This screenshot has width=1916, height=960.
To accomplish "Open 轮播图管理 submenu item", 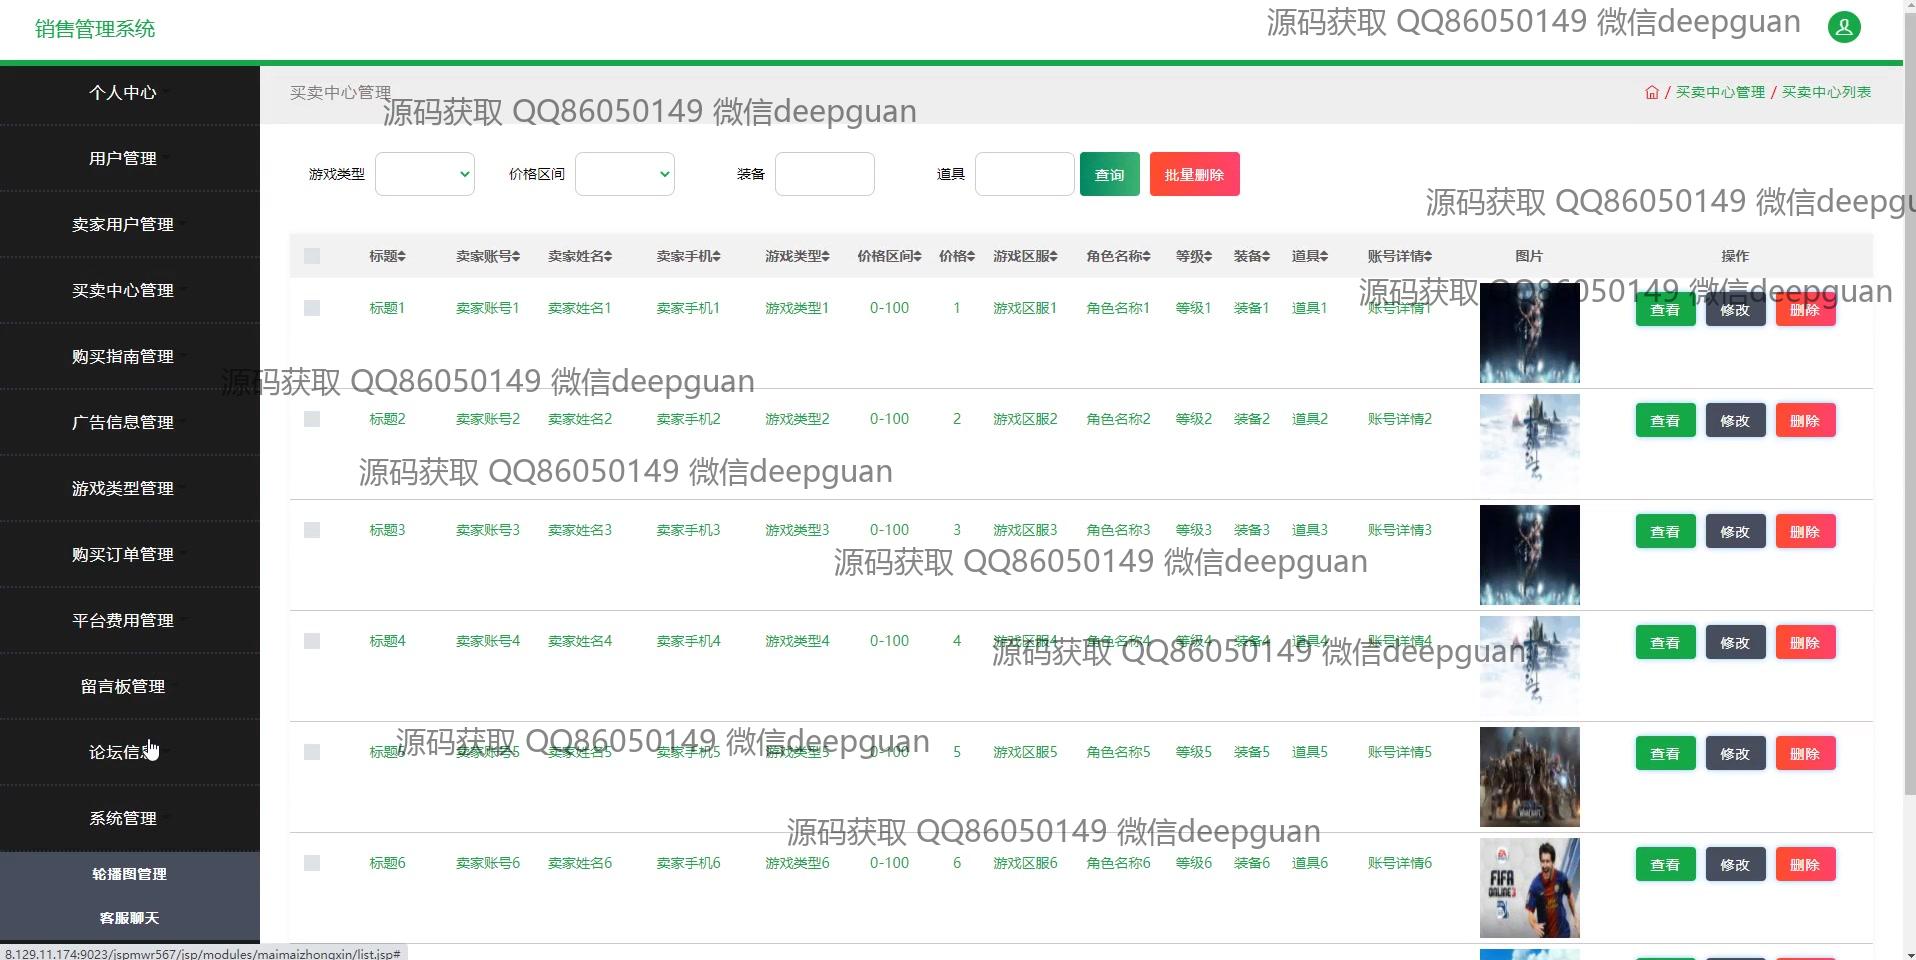I will tap(129, 874).
